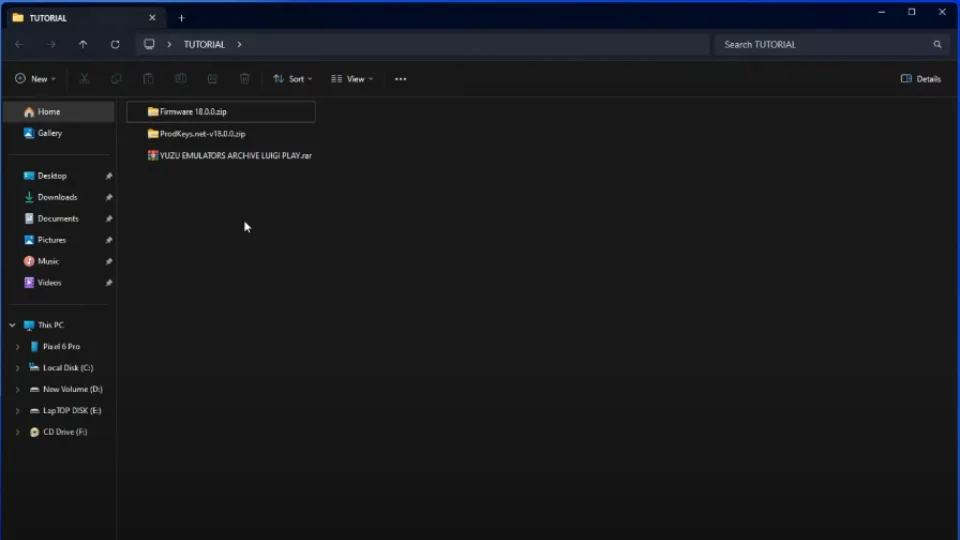The width and height of the screenshot is (960, 540).
Task: Click the chevron before TUTORIAL breadcrumb
Action: tap(170, 44)
